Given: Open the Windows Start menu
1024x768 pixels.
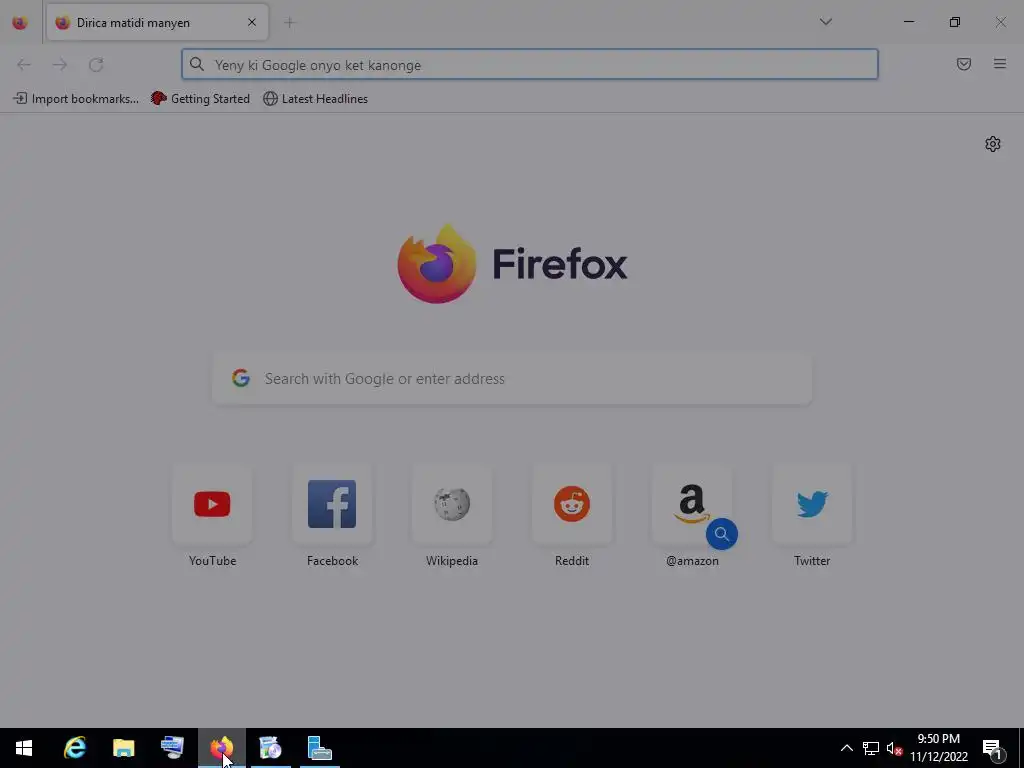Looking at the screenshot, I should point(24,748).
